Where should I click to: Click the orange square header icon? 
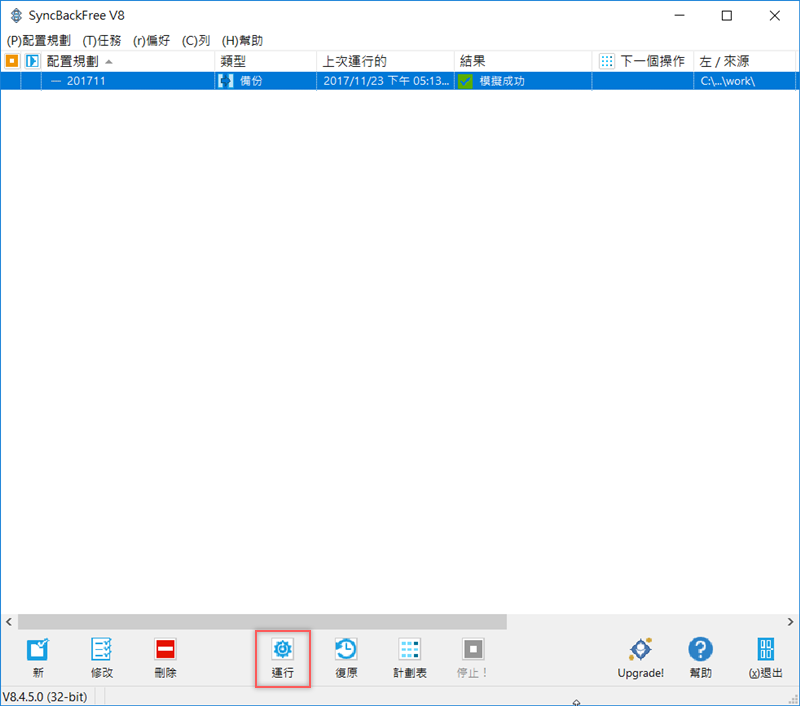11,61
